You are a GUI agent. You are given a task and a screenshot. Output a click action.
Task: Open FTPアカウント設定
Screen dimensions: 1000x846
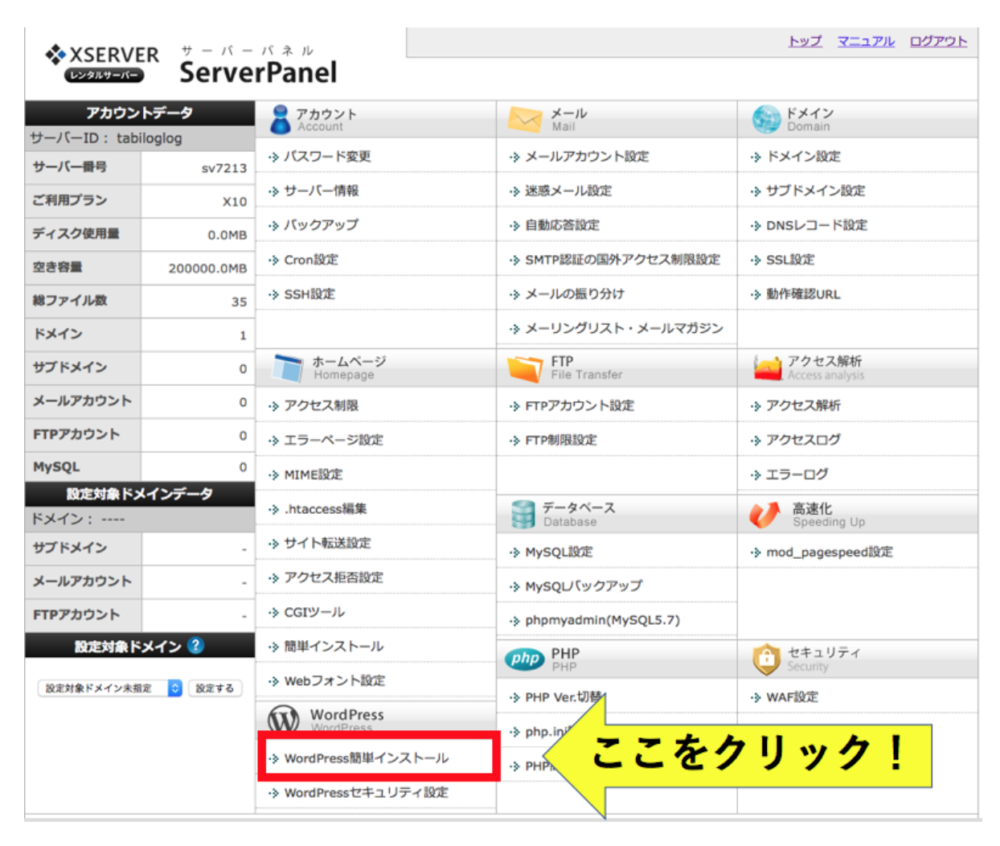[x=580, y=405]
